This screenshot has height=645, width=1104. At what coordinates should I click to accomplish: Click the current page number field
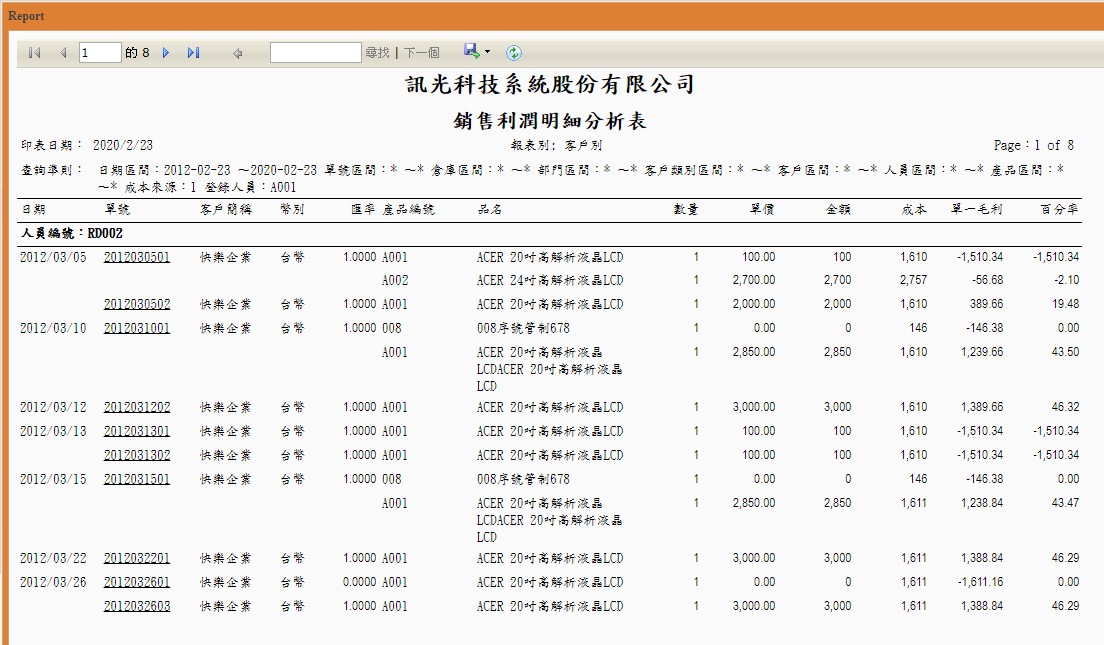[x=100, y=53]
